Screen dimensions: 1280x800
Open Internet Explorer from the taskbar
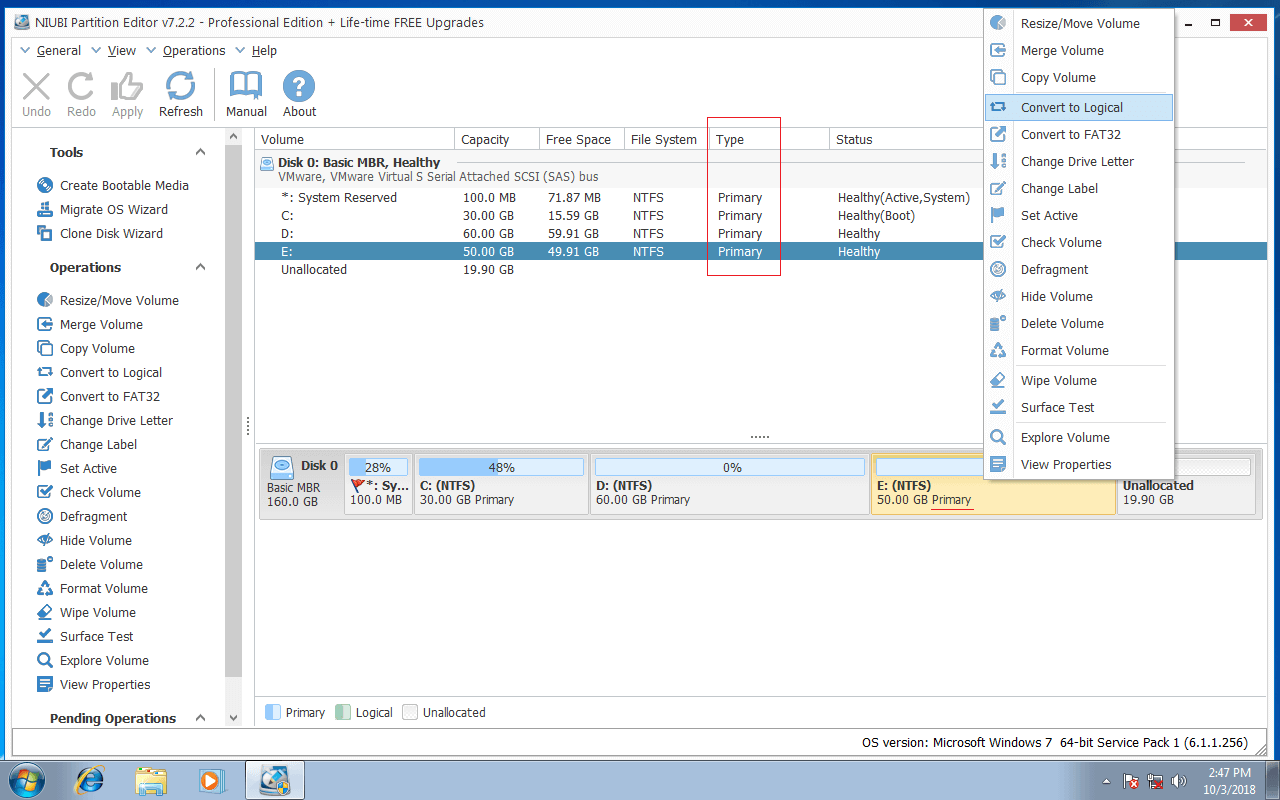[x=91, y=779]
